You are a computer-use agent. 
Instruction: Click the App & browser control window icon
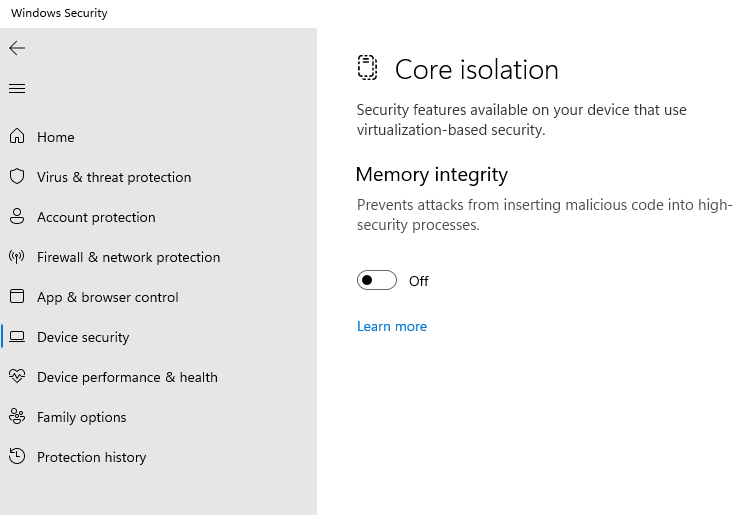coord(17,297)
